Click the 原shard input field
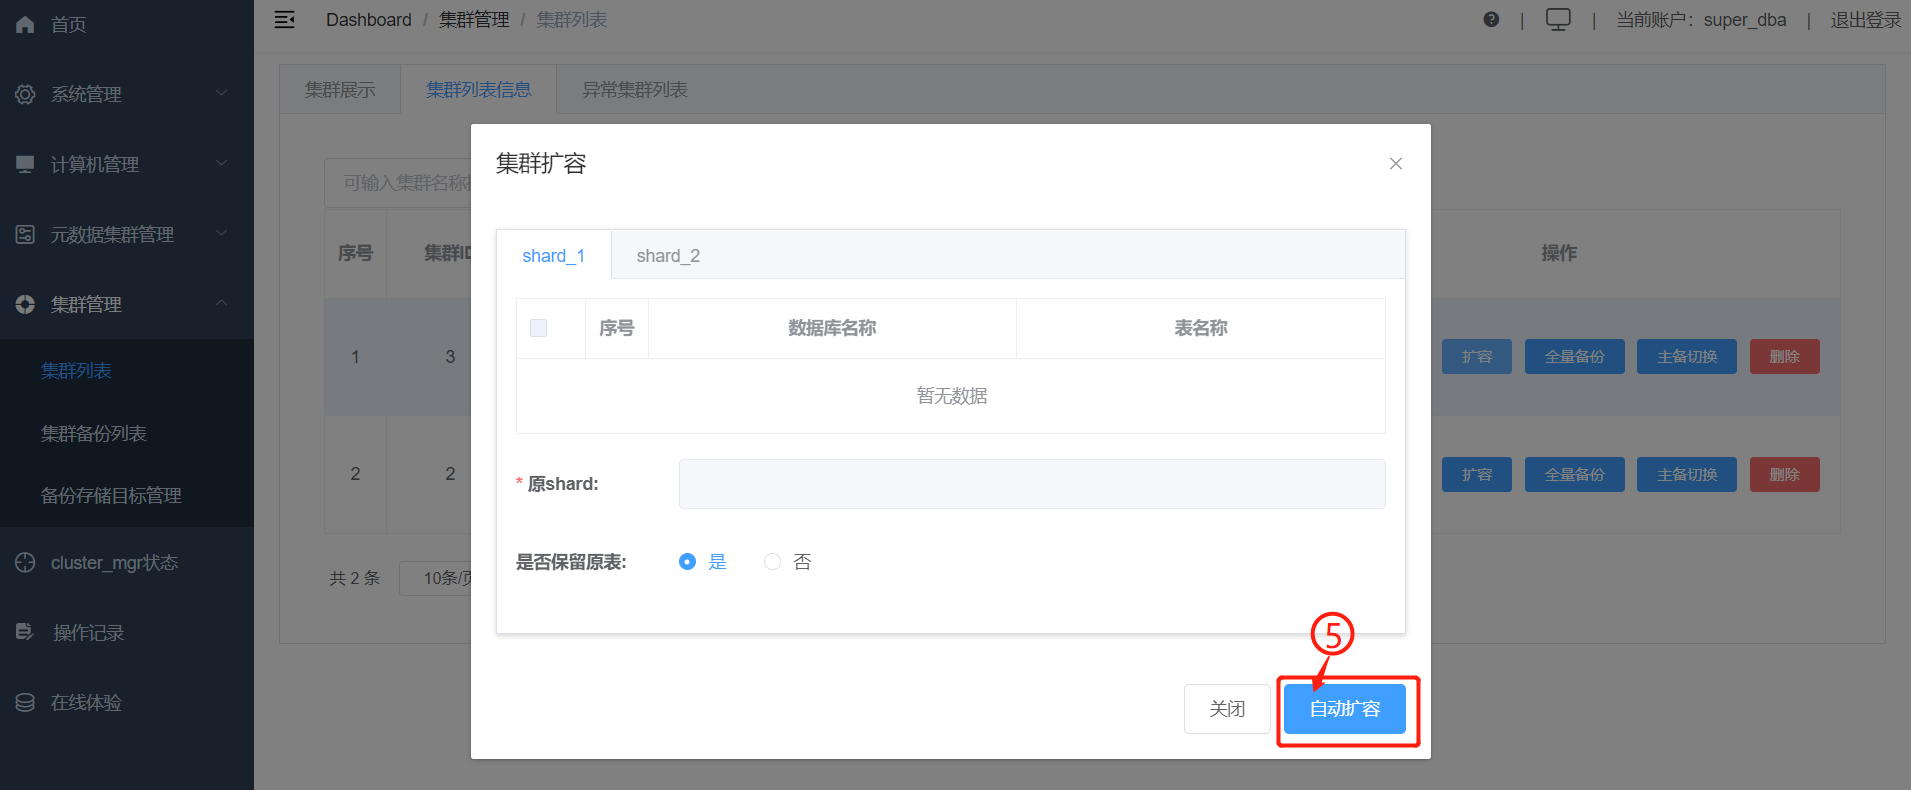The image size is (1911, 790). pos(1031,484)
